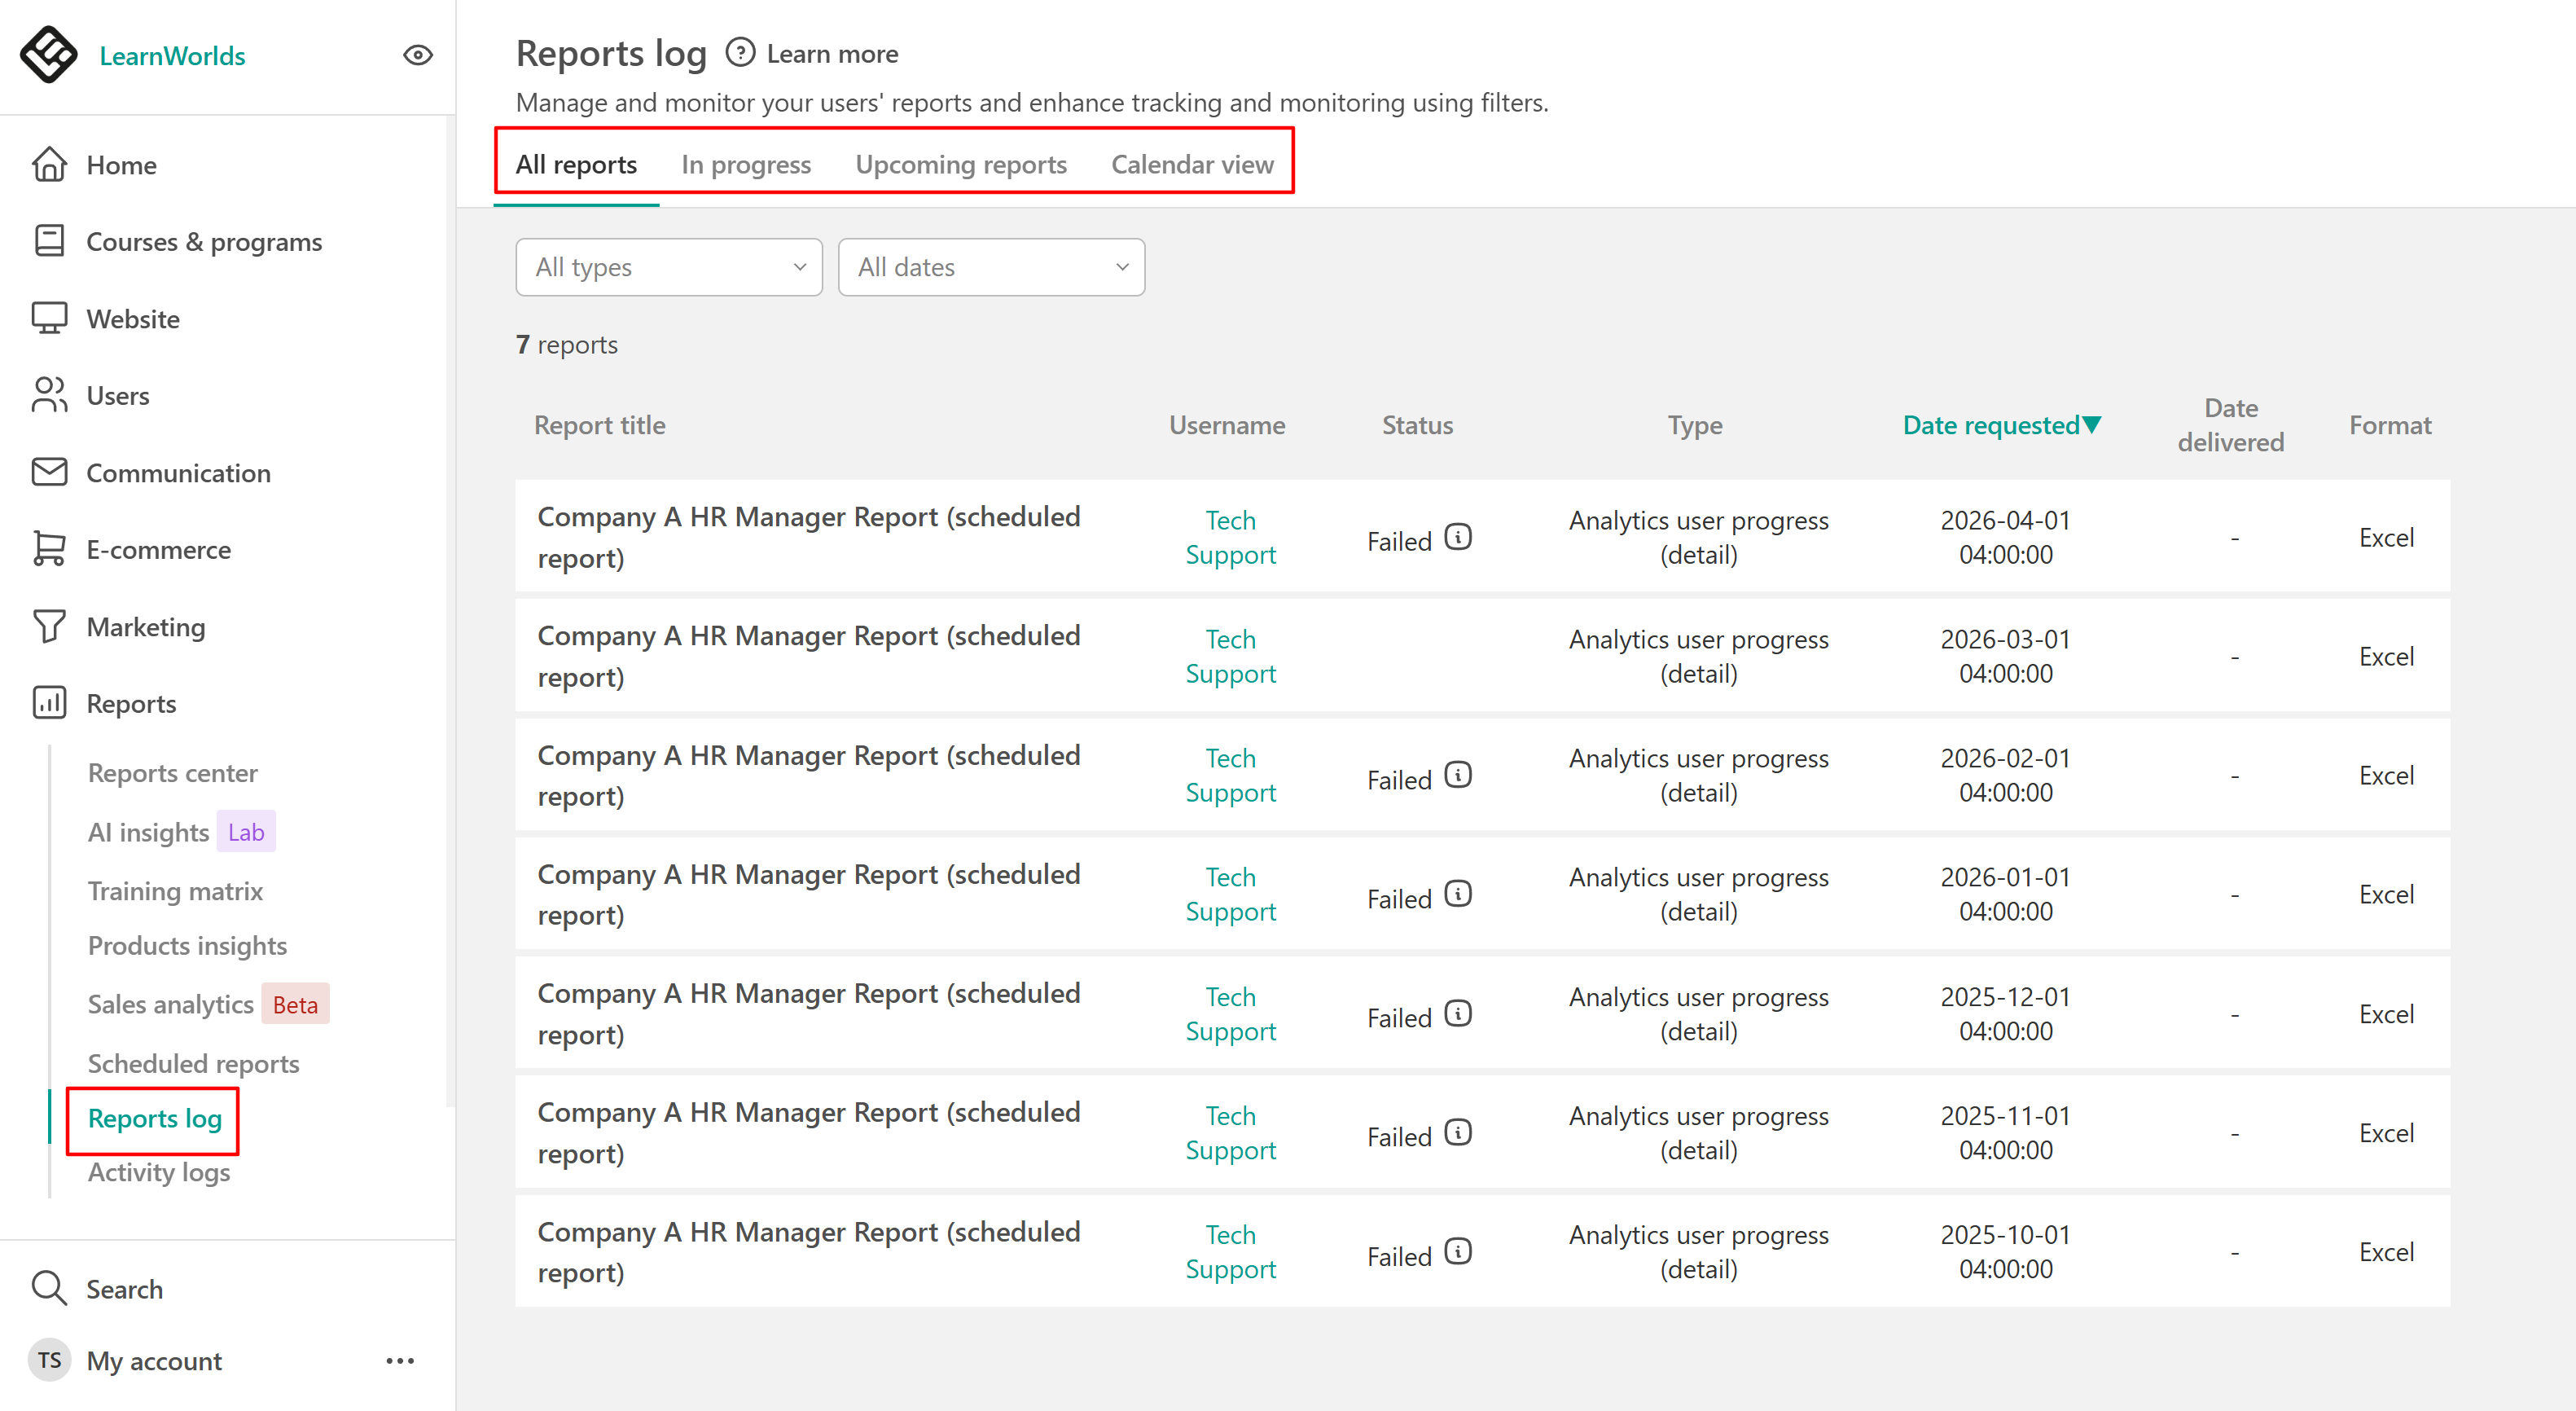Click the Communication envelope icon
Viewport: 2576px width, 1411px height.
(x=49, y=472)
